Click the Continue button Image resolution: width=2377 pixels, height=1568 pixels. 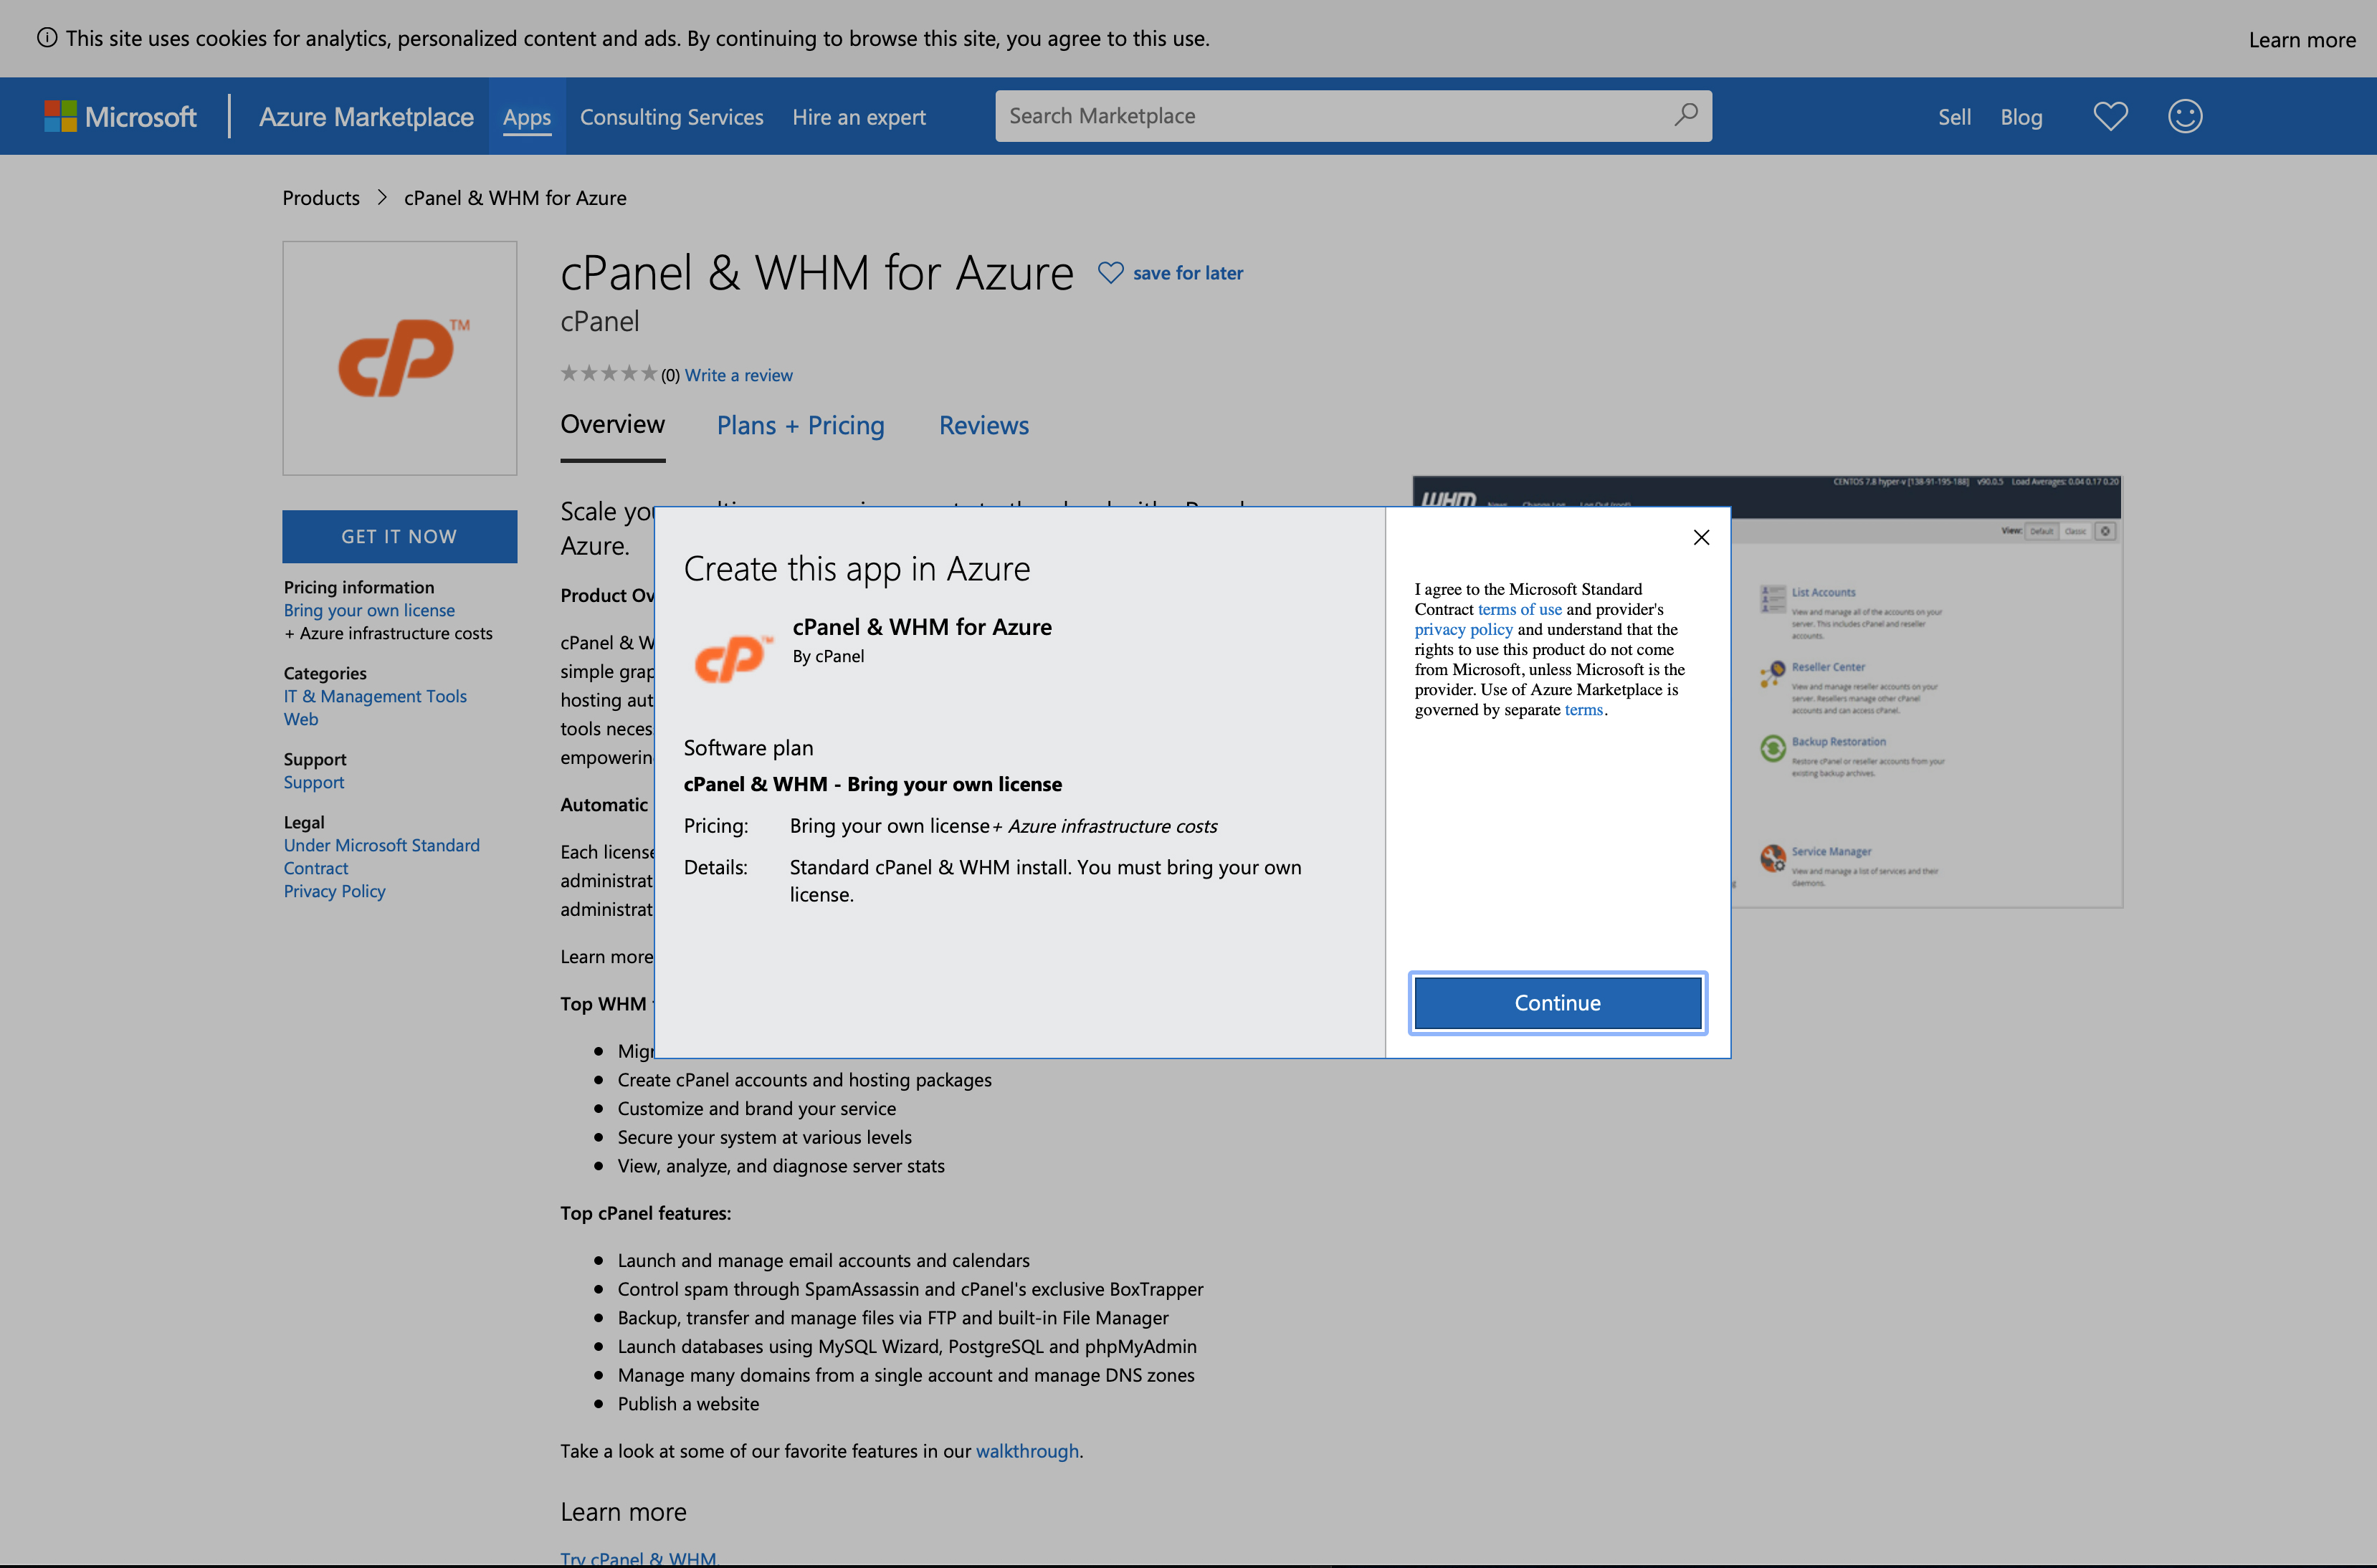[x=1557, y=1002]
